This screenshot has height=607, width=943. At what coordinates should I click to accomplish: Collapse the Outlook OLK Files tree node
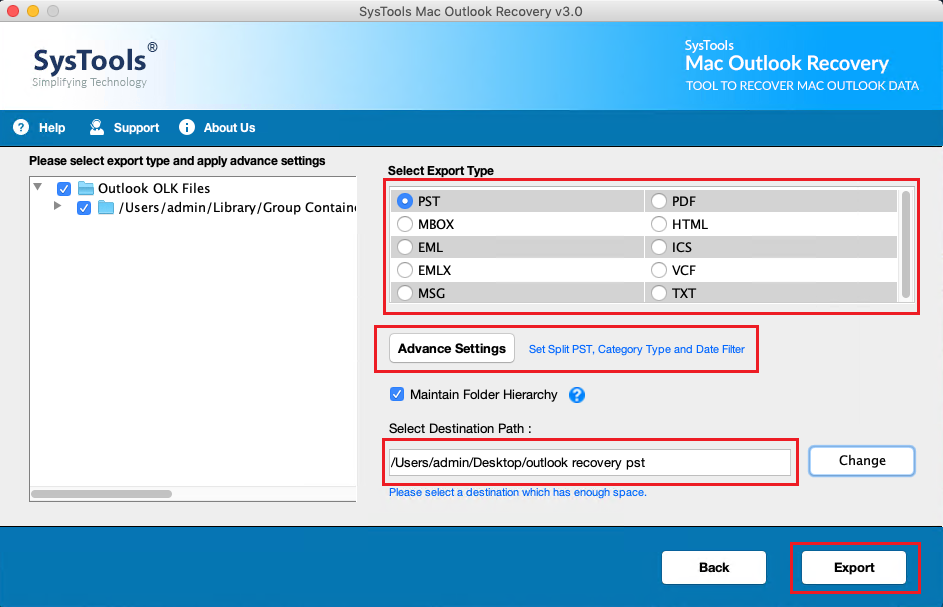point(38,187)
